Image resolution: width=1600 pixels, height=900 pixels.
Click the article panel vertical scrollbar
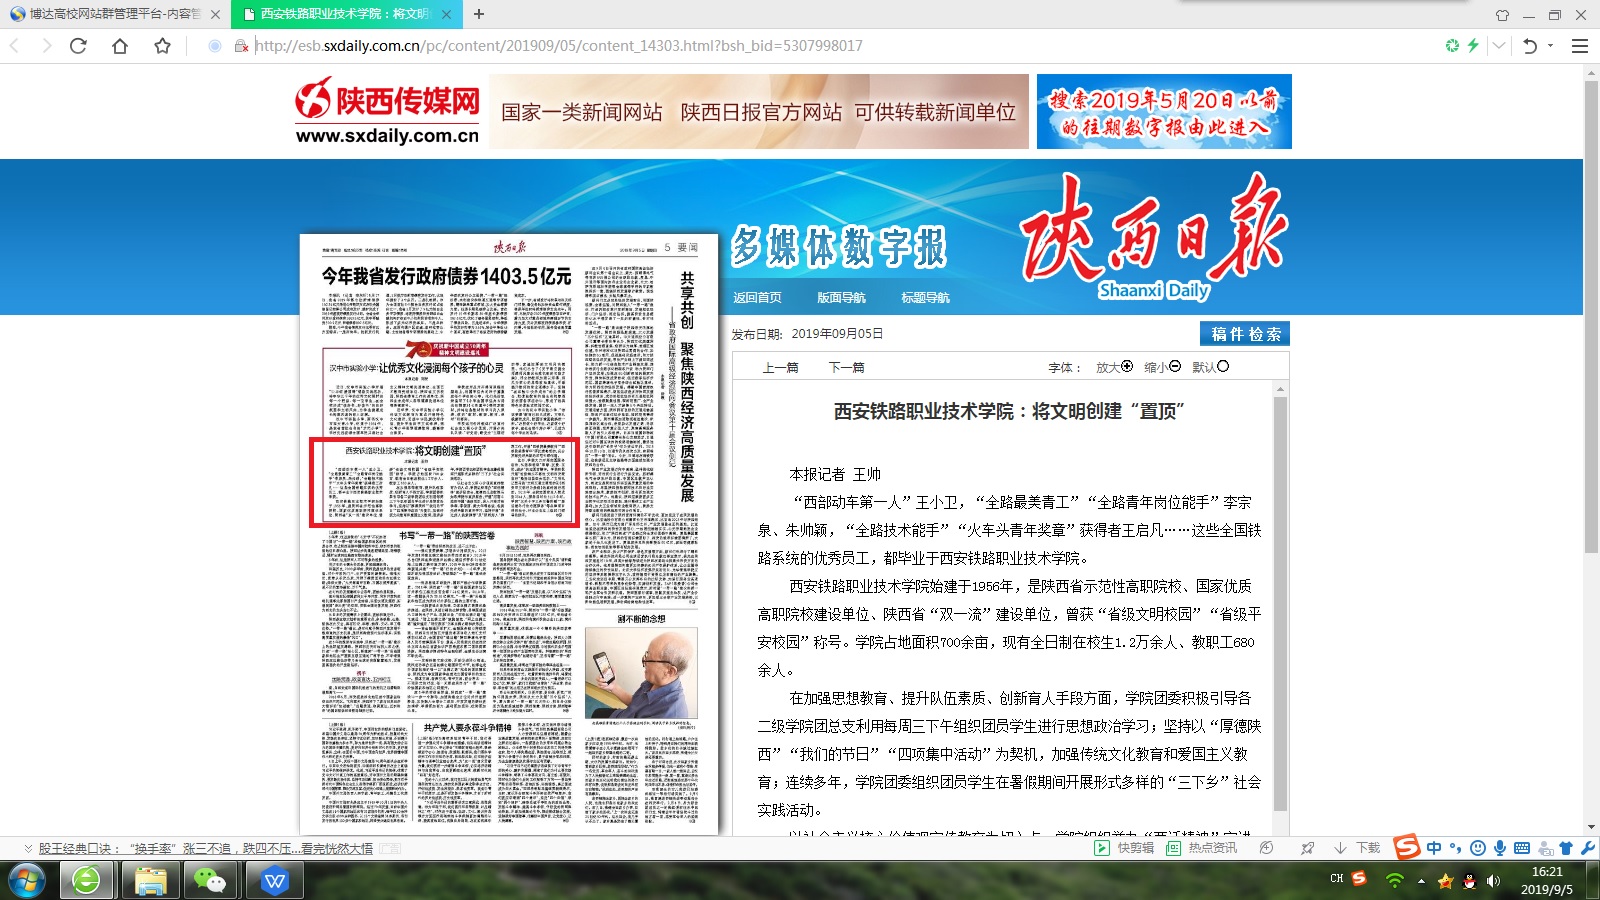[x=1280, y=600]
